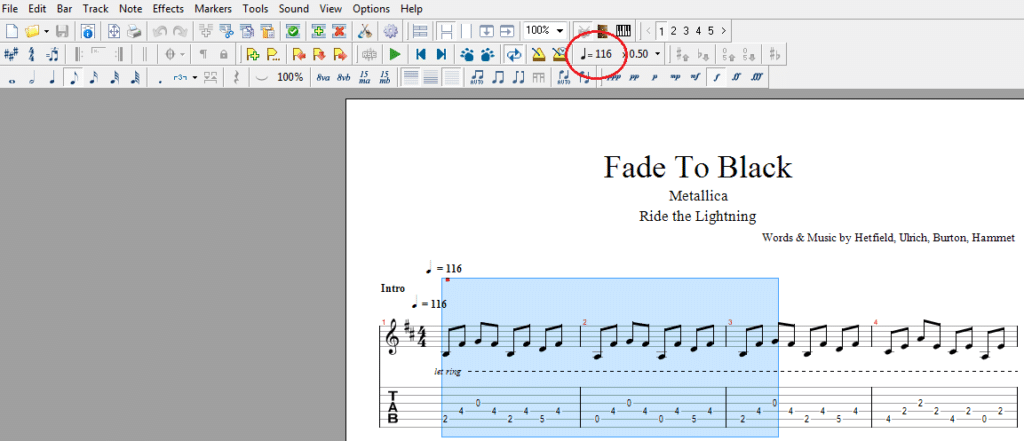Click the tempo 116 display
The image size is (1024, 441).
click(x=596, y=54)
